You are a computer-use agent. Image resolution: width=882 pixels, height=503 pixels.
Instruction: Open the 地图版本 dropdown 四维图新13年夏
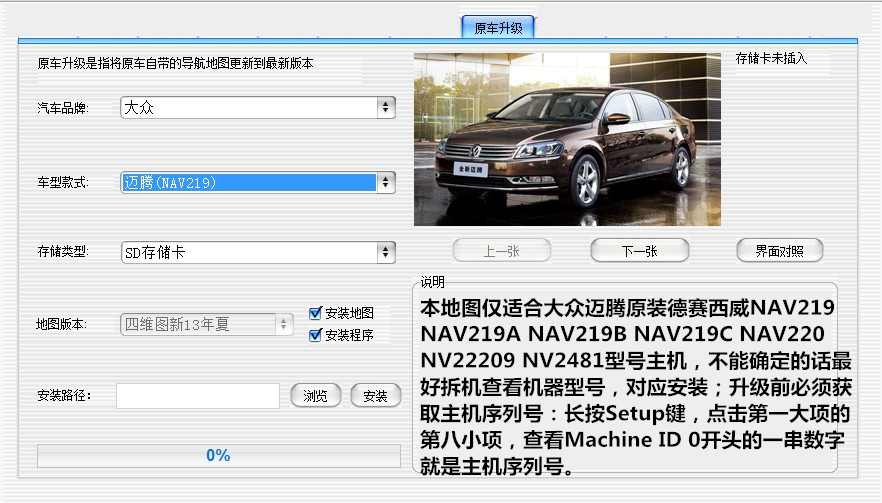pyautogui.click(x=206, y=325)
